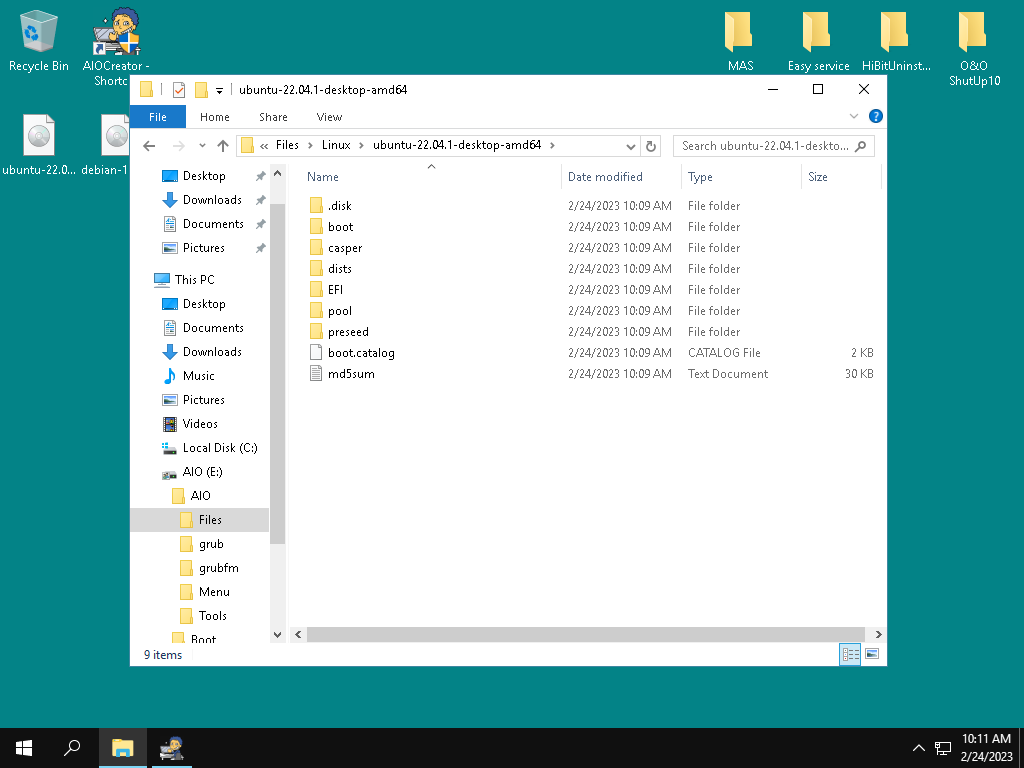Click Linux in the breadcrumb path

[336, 146]
